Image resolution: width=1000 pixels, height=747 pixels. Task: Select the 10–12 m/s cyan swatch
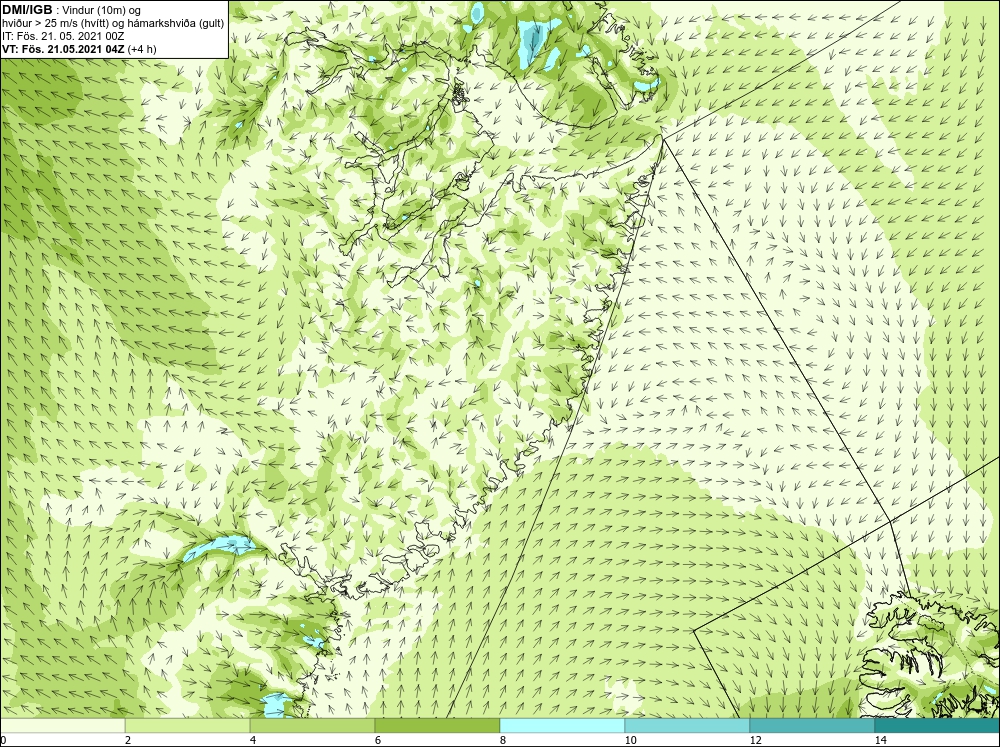pos(688,725)
